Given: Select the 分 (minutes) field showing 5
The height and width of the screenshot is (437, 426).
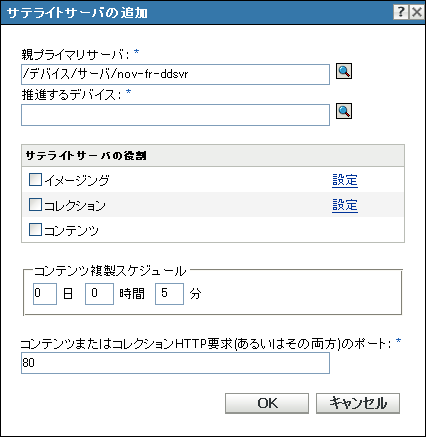Looking at the screenshot, I should click(x=169, y=294).
